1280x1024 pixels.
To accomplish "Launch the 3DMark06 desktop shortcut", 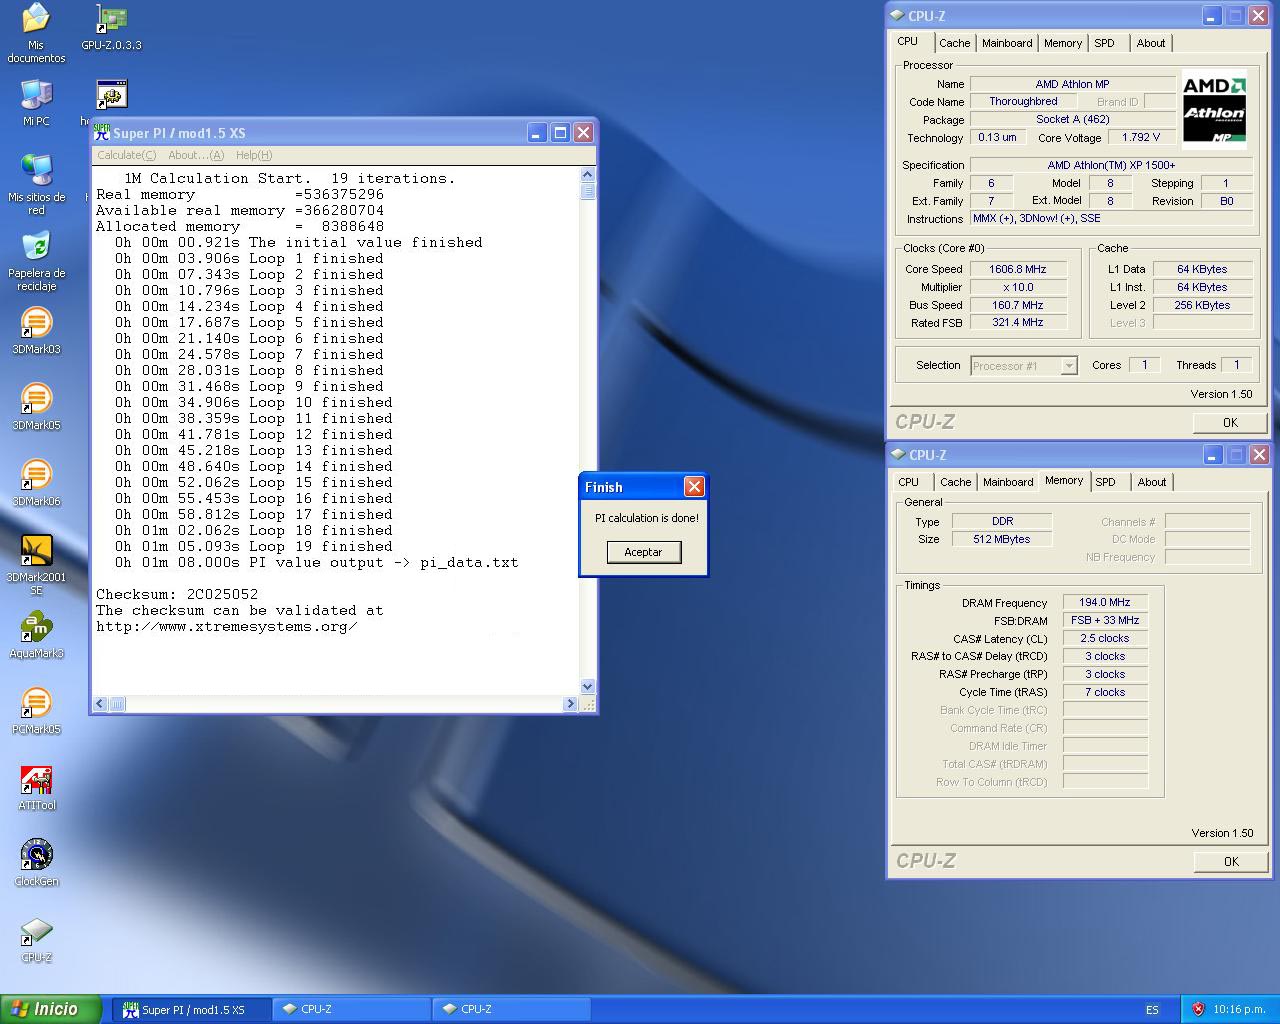I will tap(36, 483).
